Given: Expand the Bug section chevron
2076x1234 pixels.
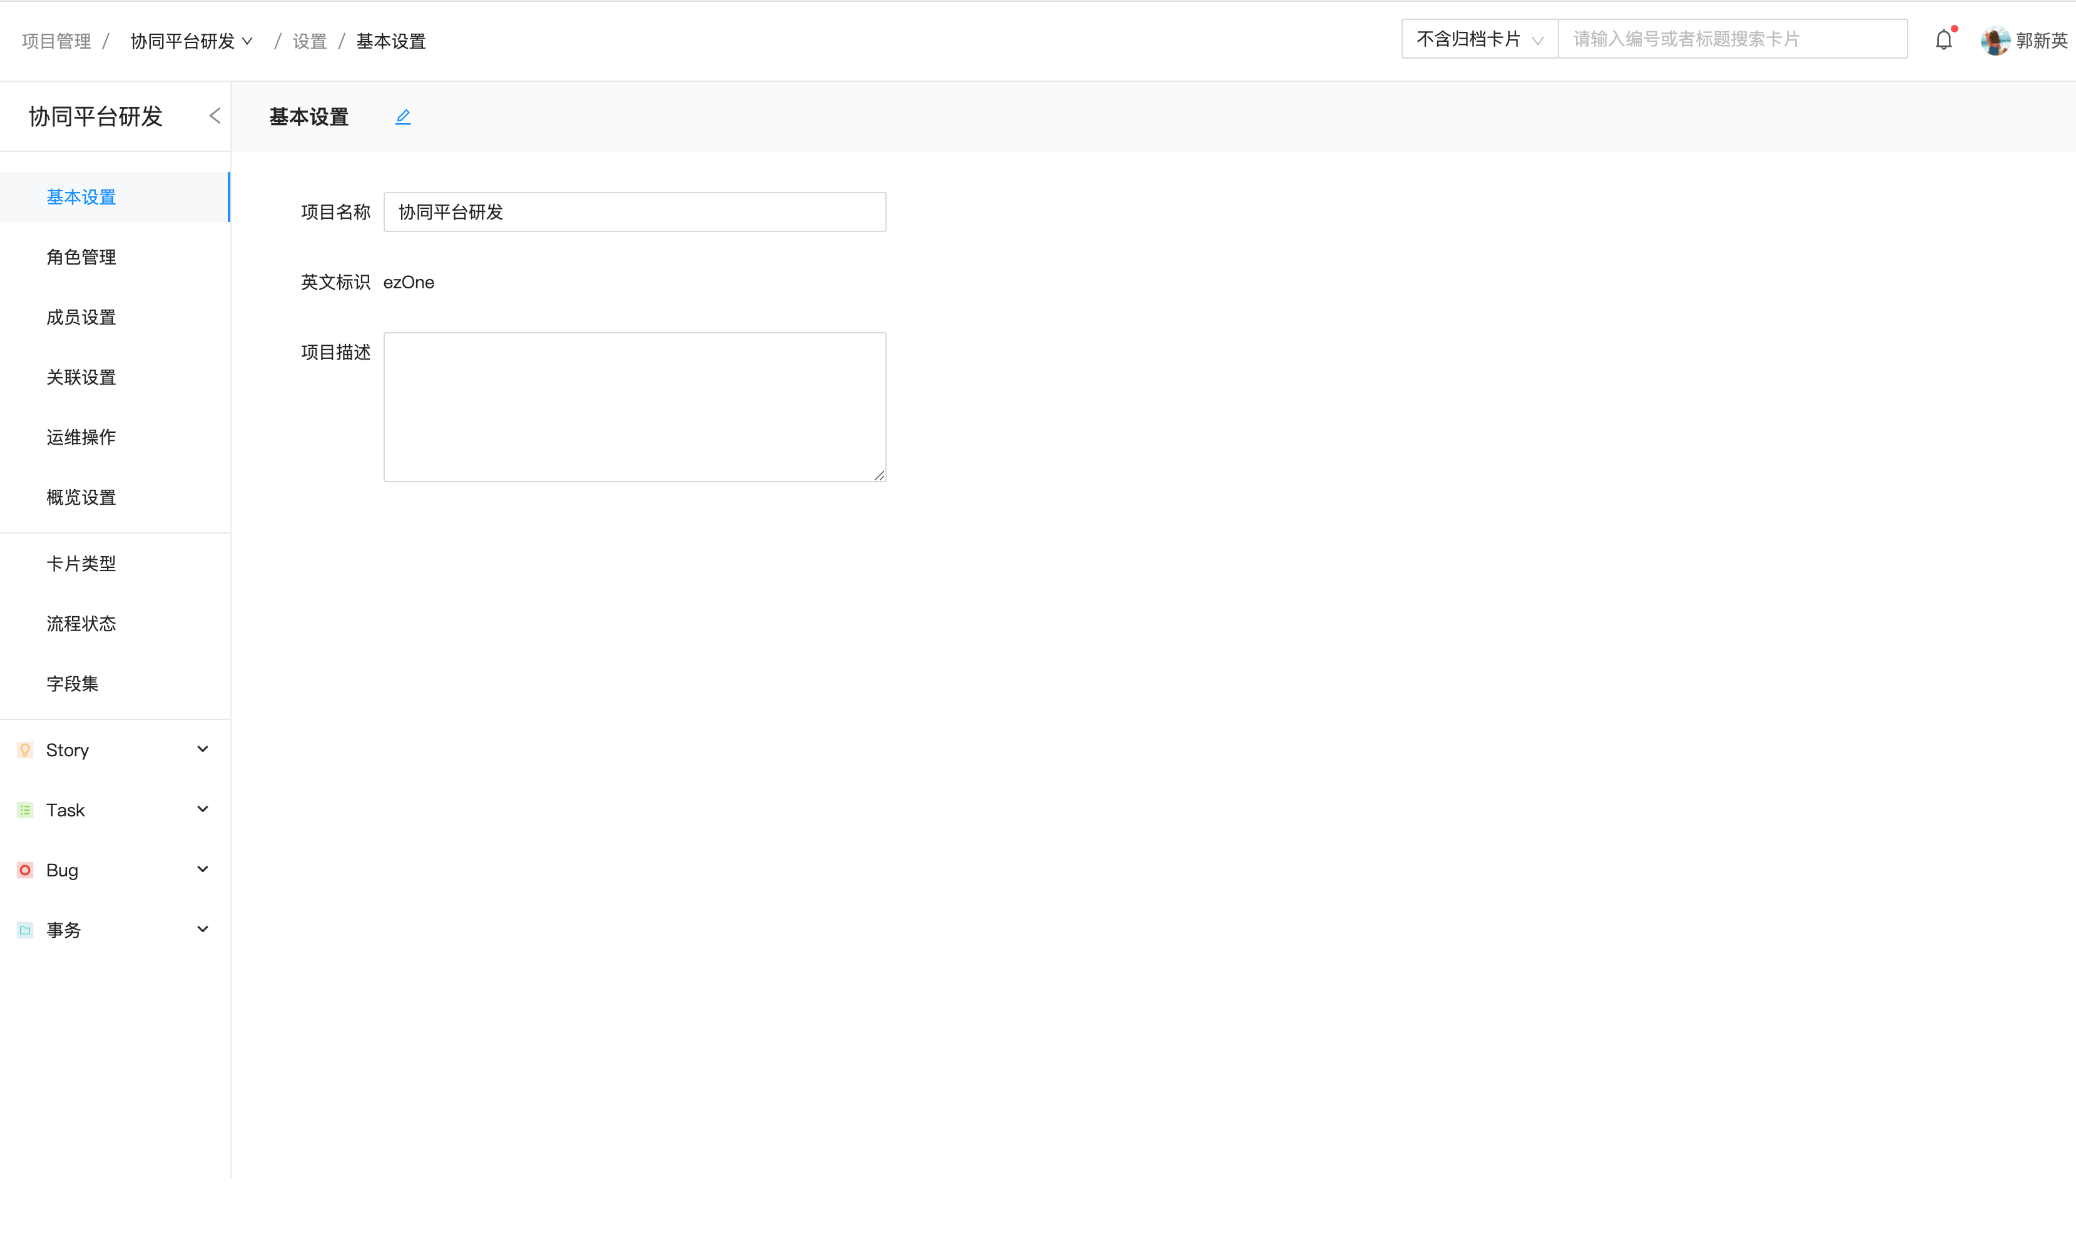Looking at the screenshot, I should click(203, 869).
